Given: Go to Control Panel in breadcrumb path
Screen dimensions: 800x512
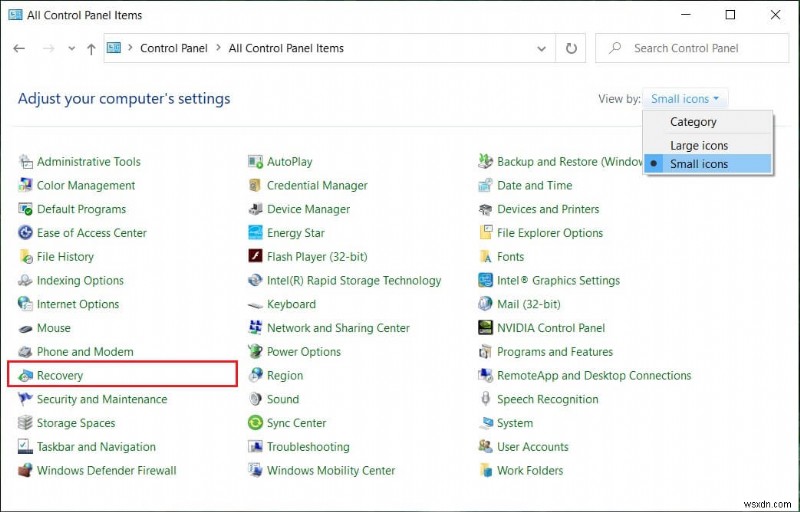Looking at the screenshot, I should (173, 48).
